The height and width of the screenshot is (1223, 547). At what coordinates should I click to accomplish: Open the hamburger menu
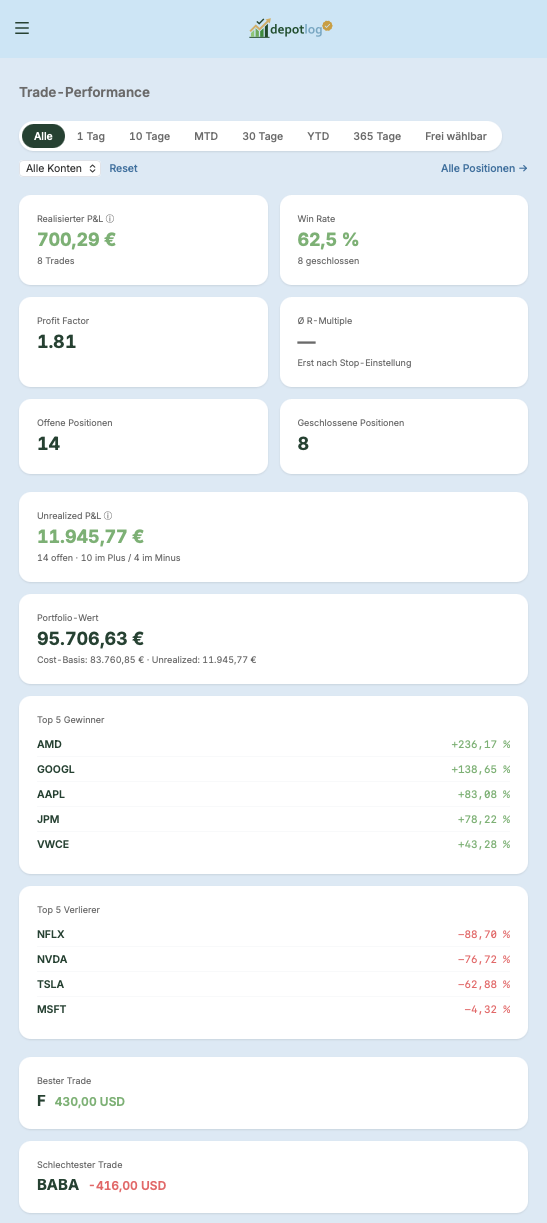[x=22, y=28]
